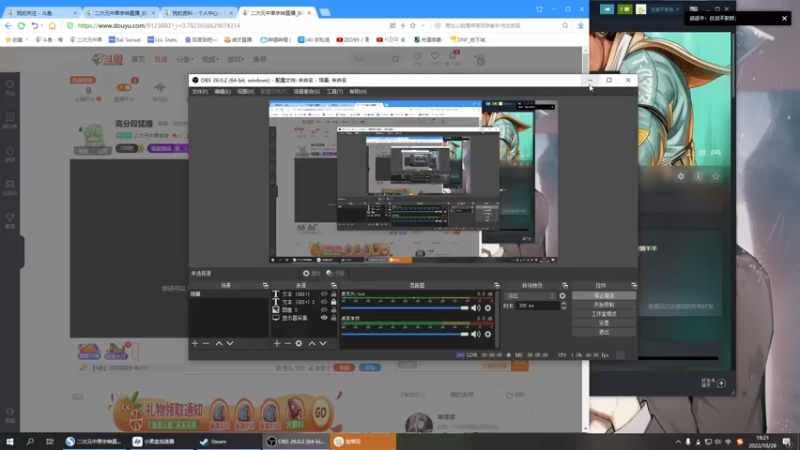
Task: Toggle lock on the first text source
Action: click(x=334, y=294)
